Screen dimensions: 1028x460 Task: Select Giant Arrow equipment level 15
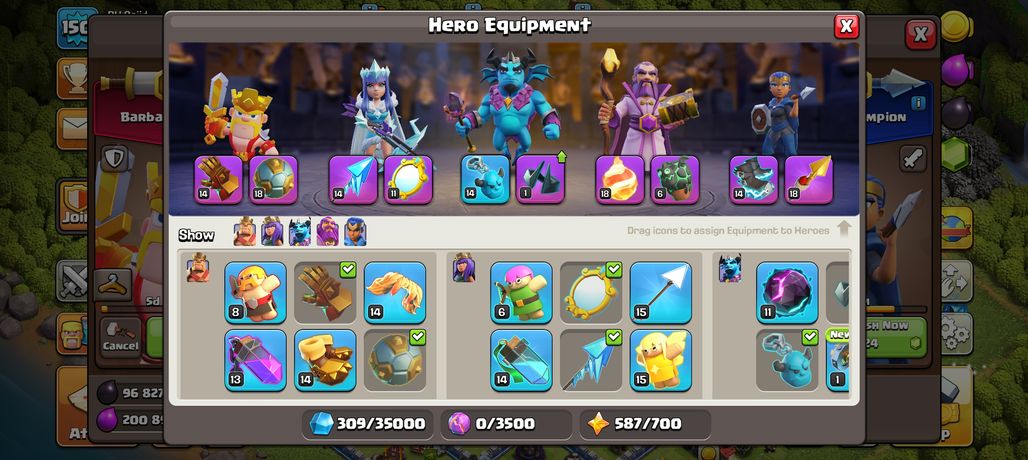click(x=661, y=292)
